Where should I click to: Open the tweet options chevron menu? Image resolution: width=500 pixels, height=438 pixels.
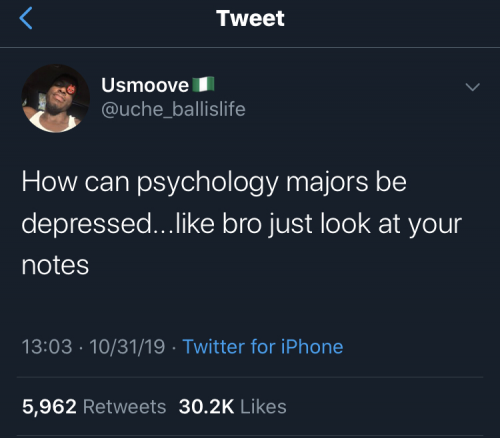point(472,87)
